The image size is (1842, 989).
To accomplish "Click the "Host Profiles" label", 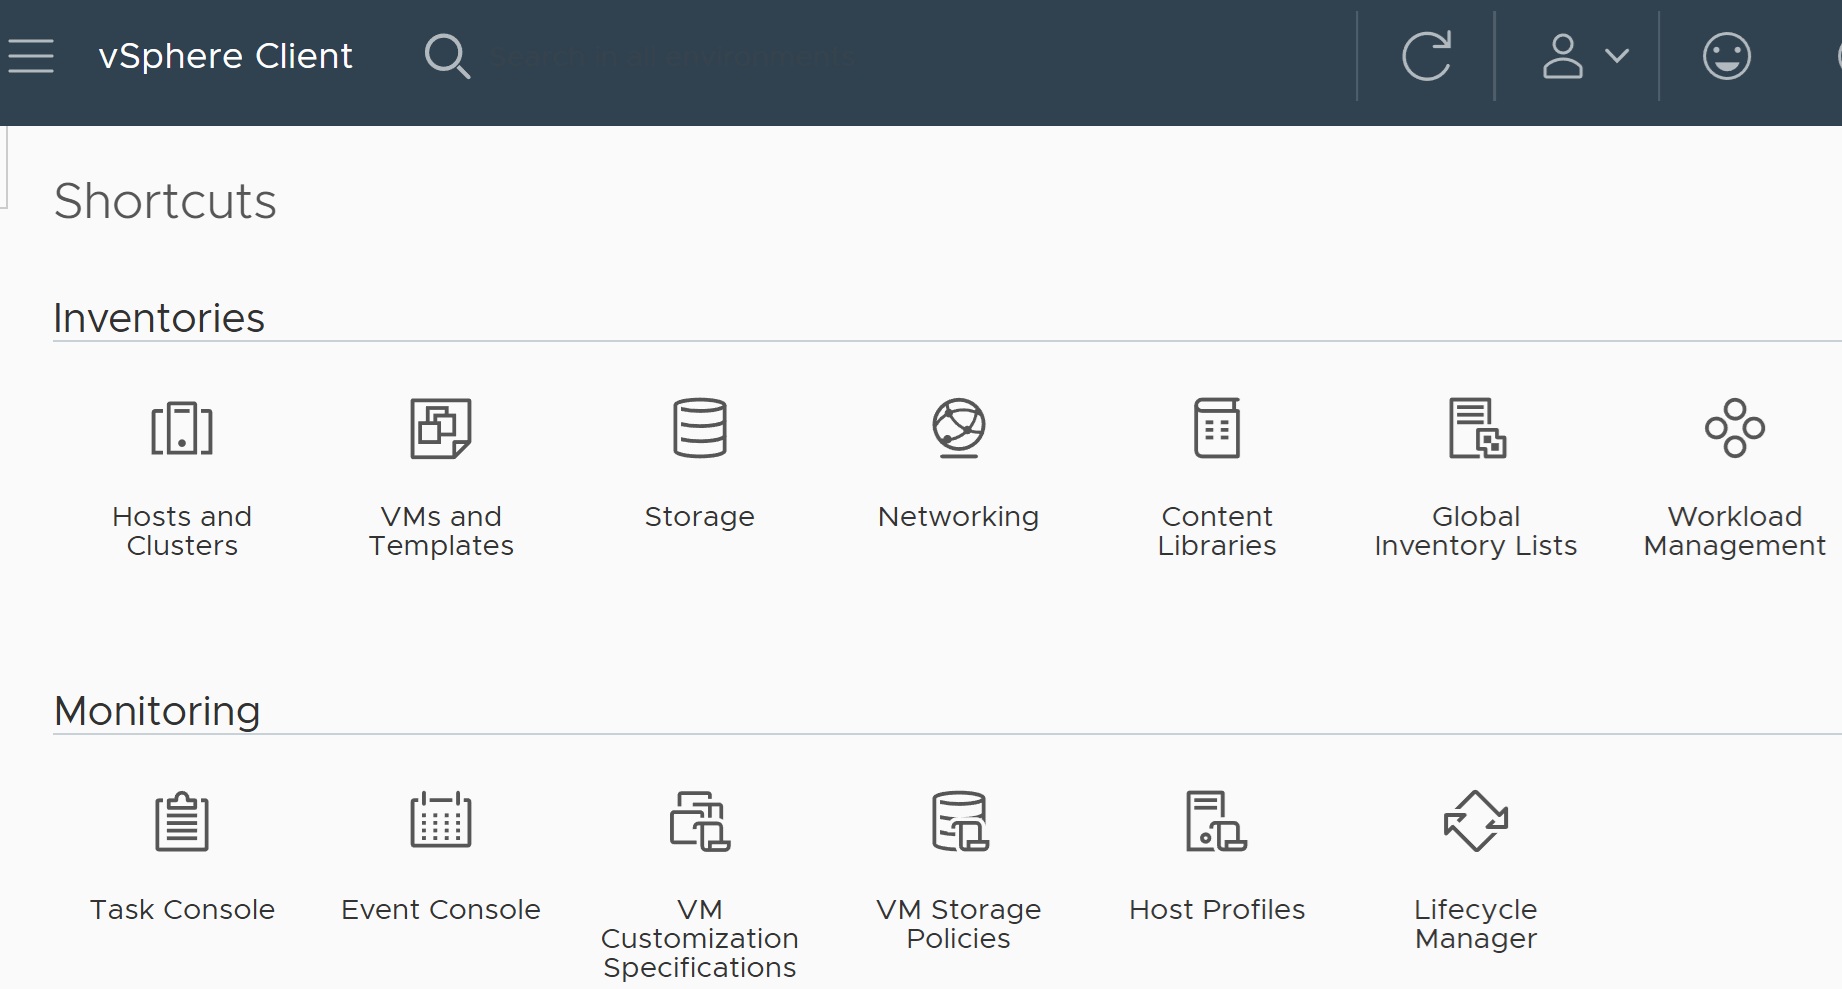I will coord(1217,910).
